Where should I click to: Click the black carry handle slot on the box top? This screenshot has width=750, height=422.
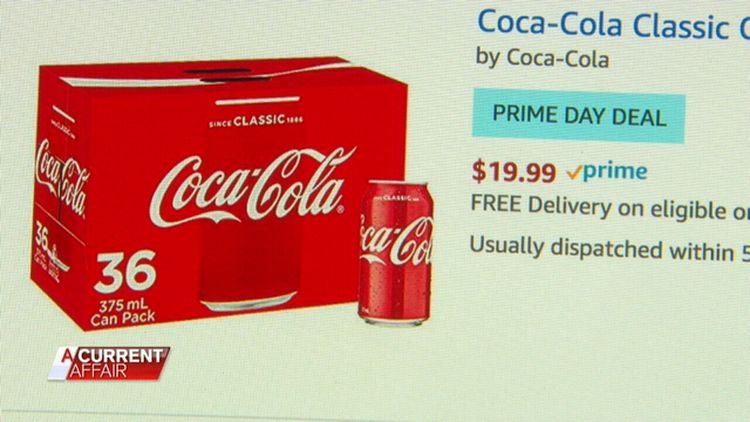pyautogui.click(x=220, y=75)
